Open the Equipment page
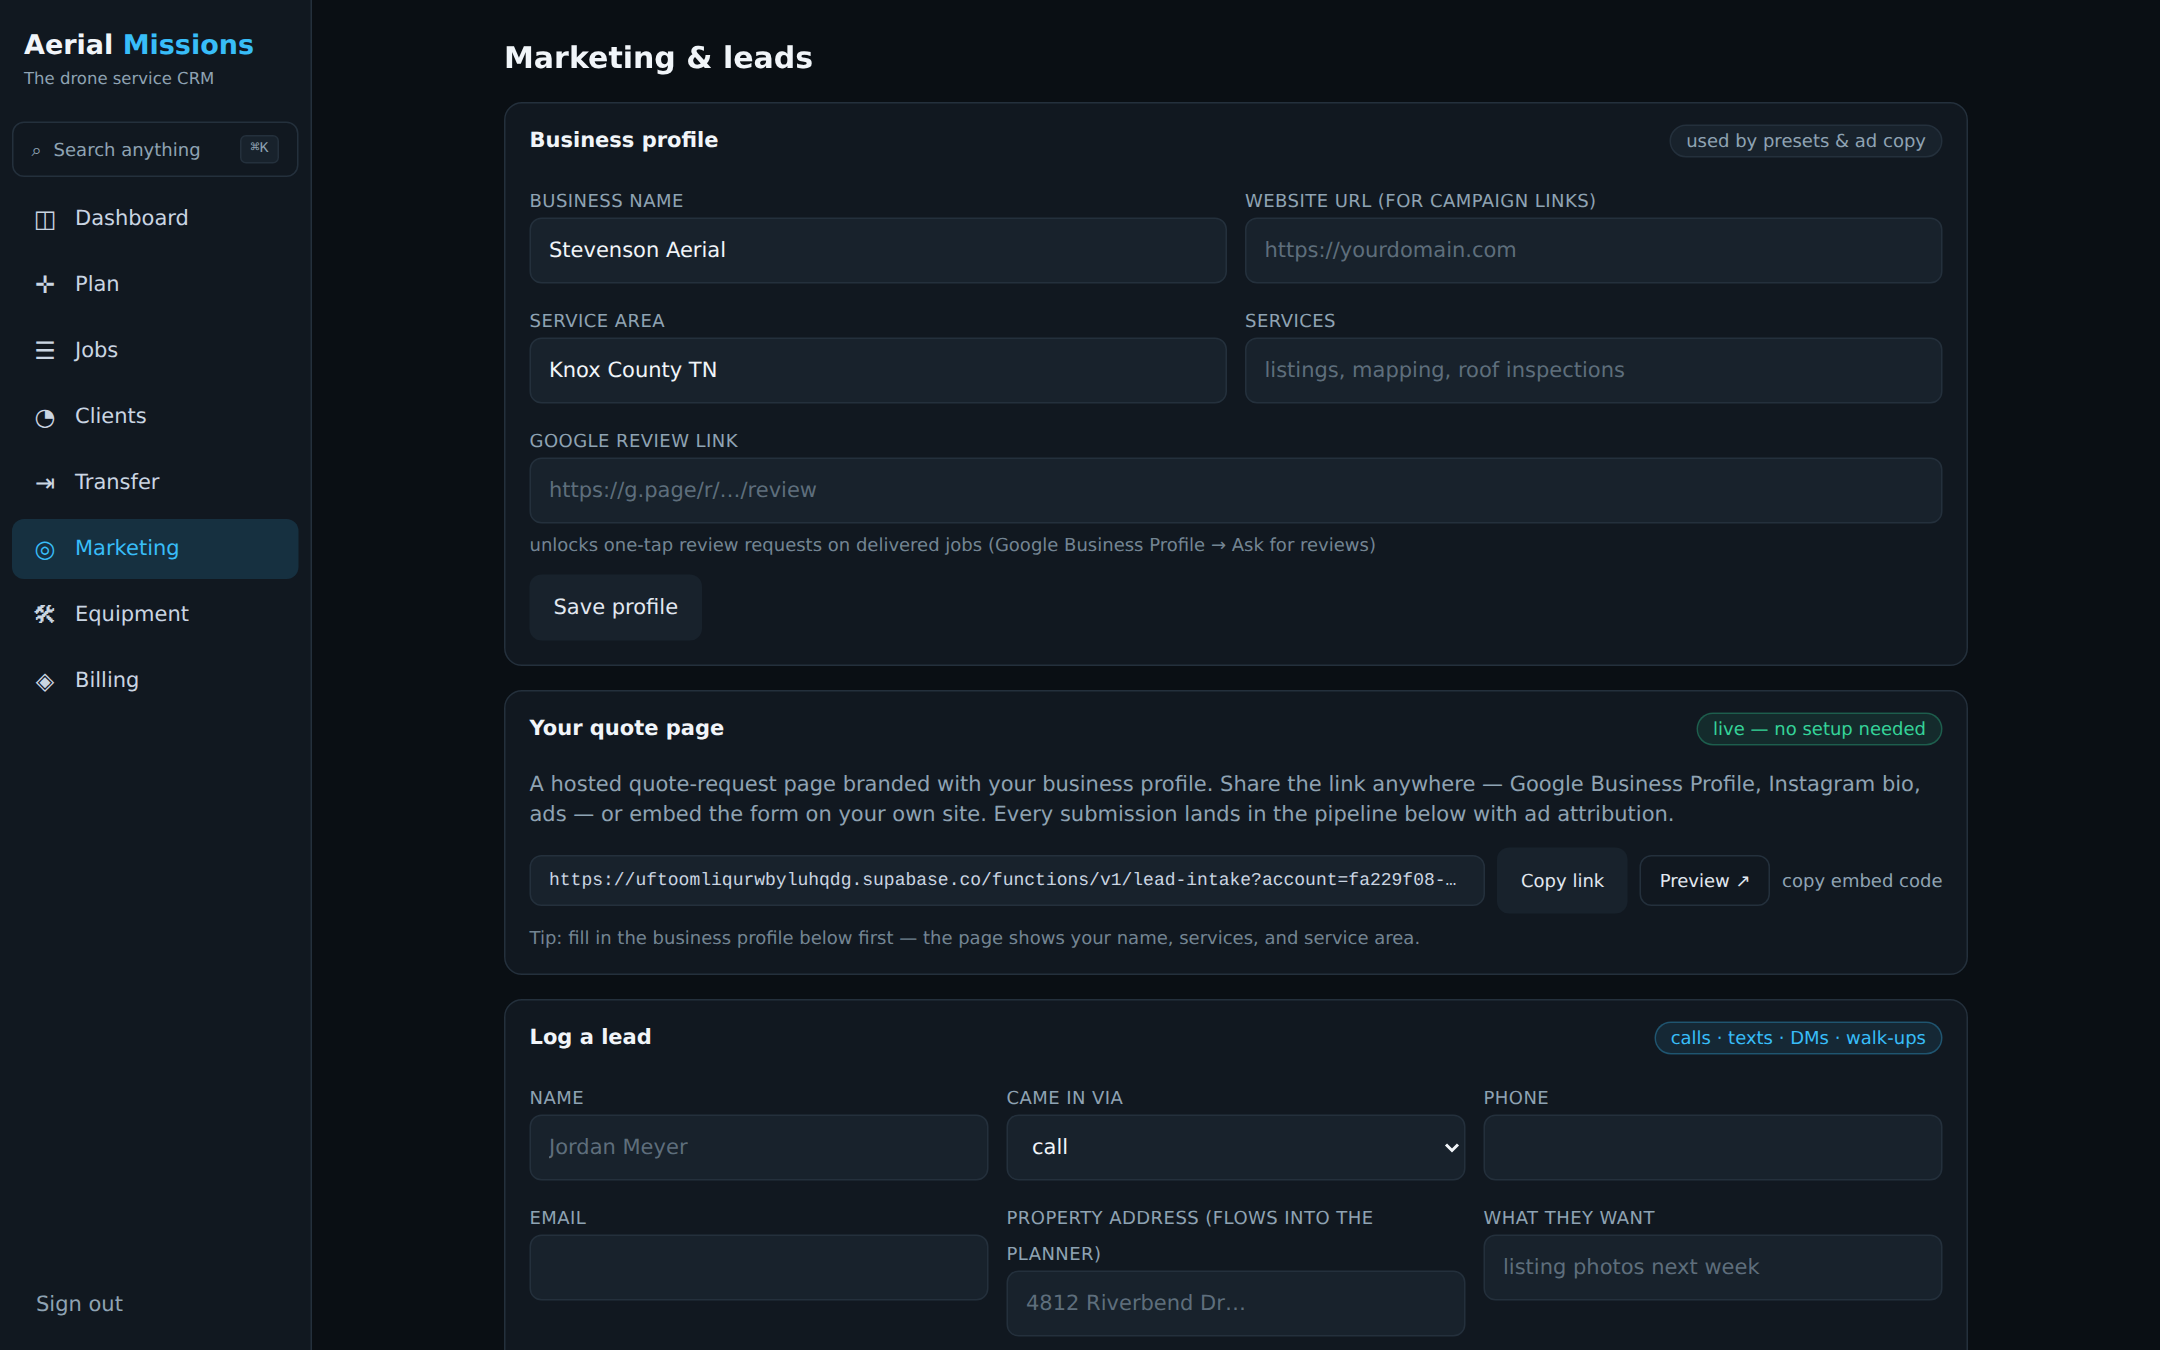This screenshot has height=1350, width=2160. coord(155,614)
